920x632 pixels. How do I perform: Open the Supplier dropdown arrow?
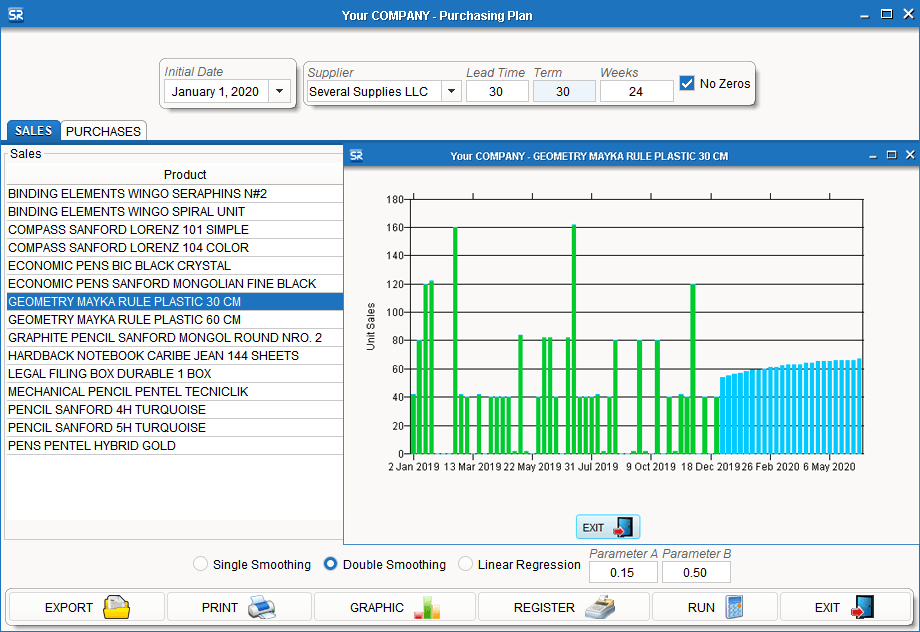[451, 92]
